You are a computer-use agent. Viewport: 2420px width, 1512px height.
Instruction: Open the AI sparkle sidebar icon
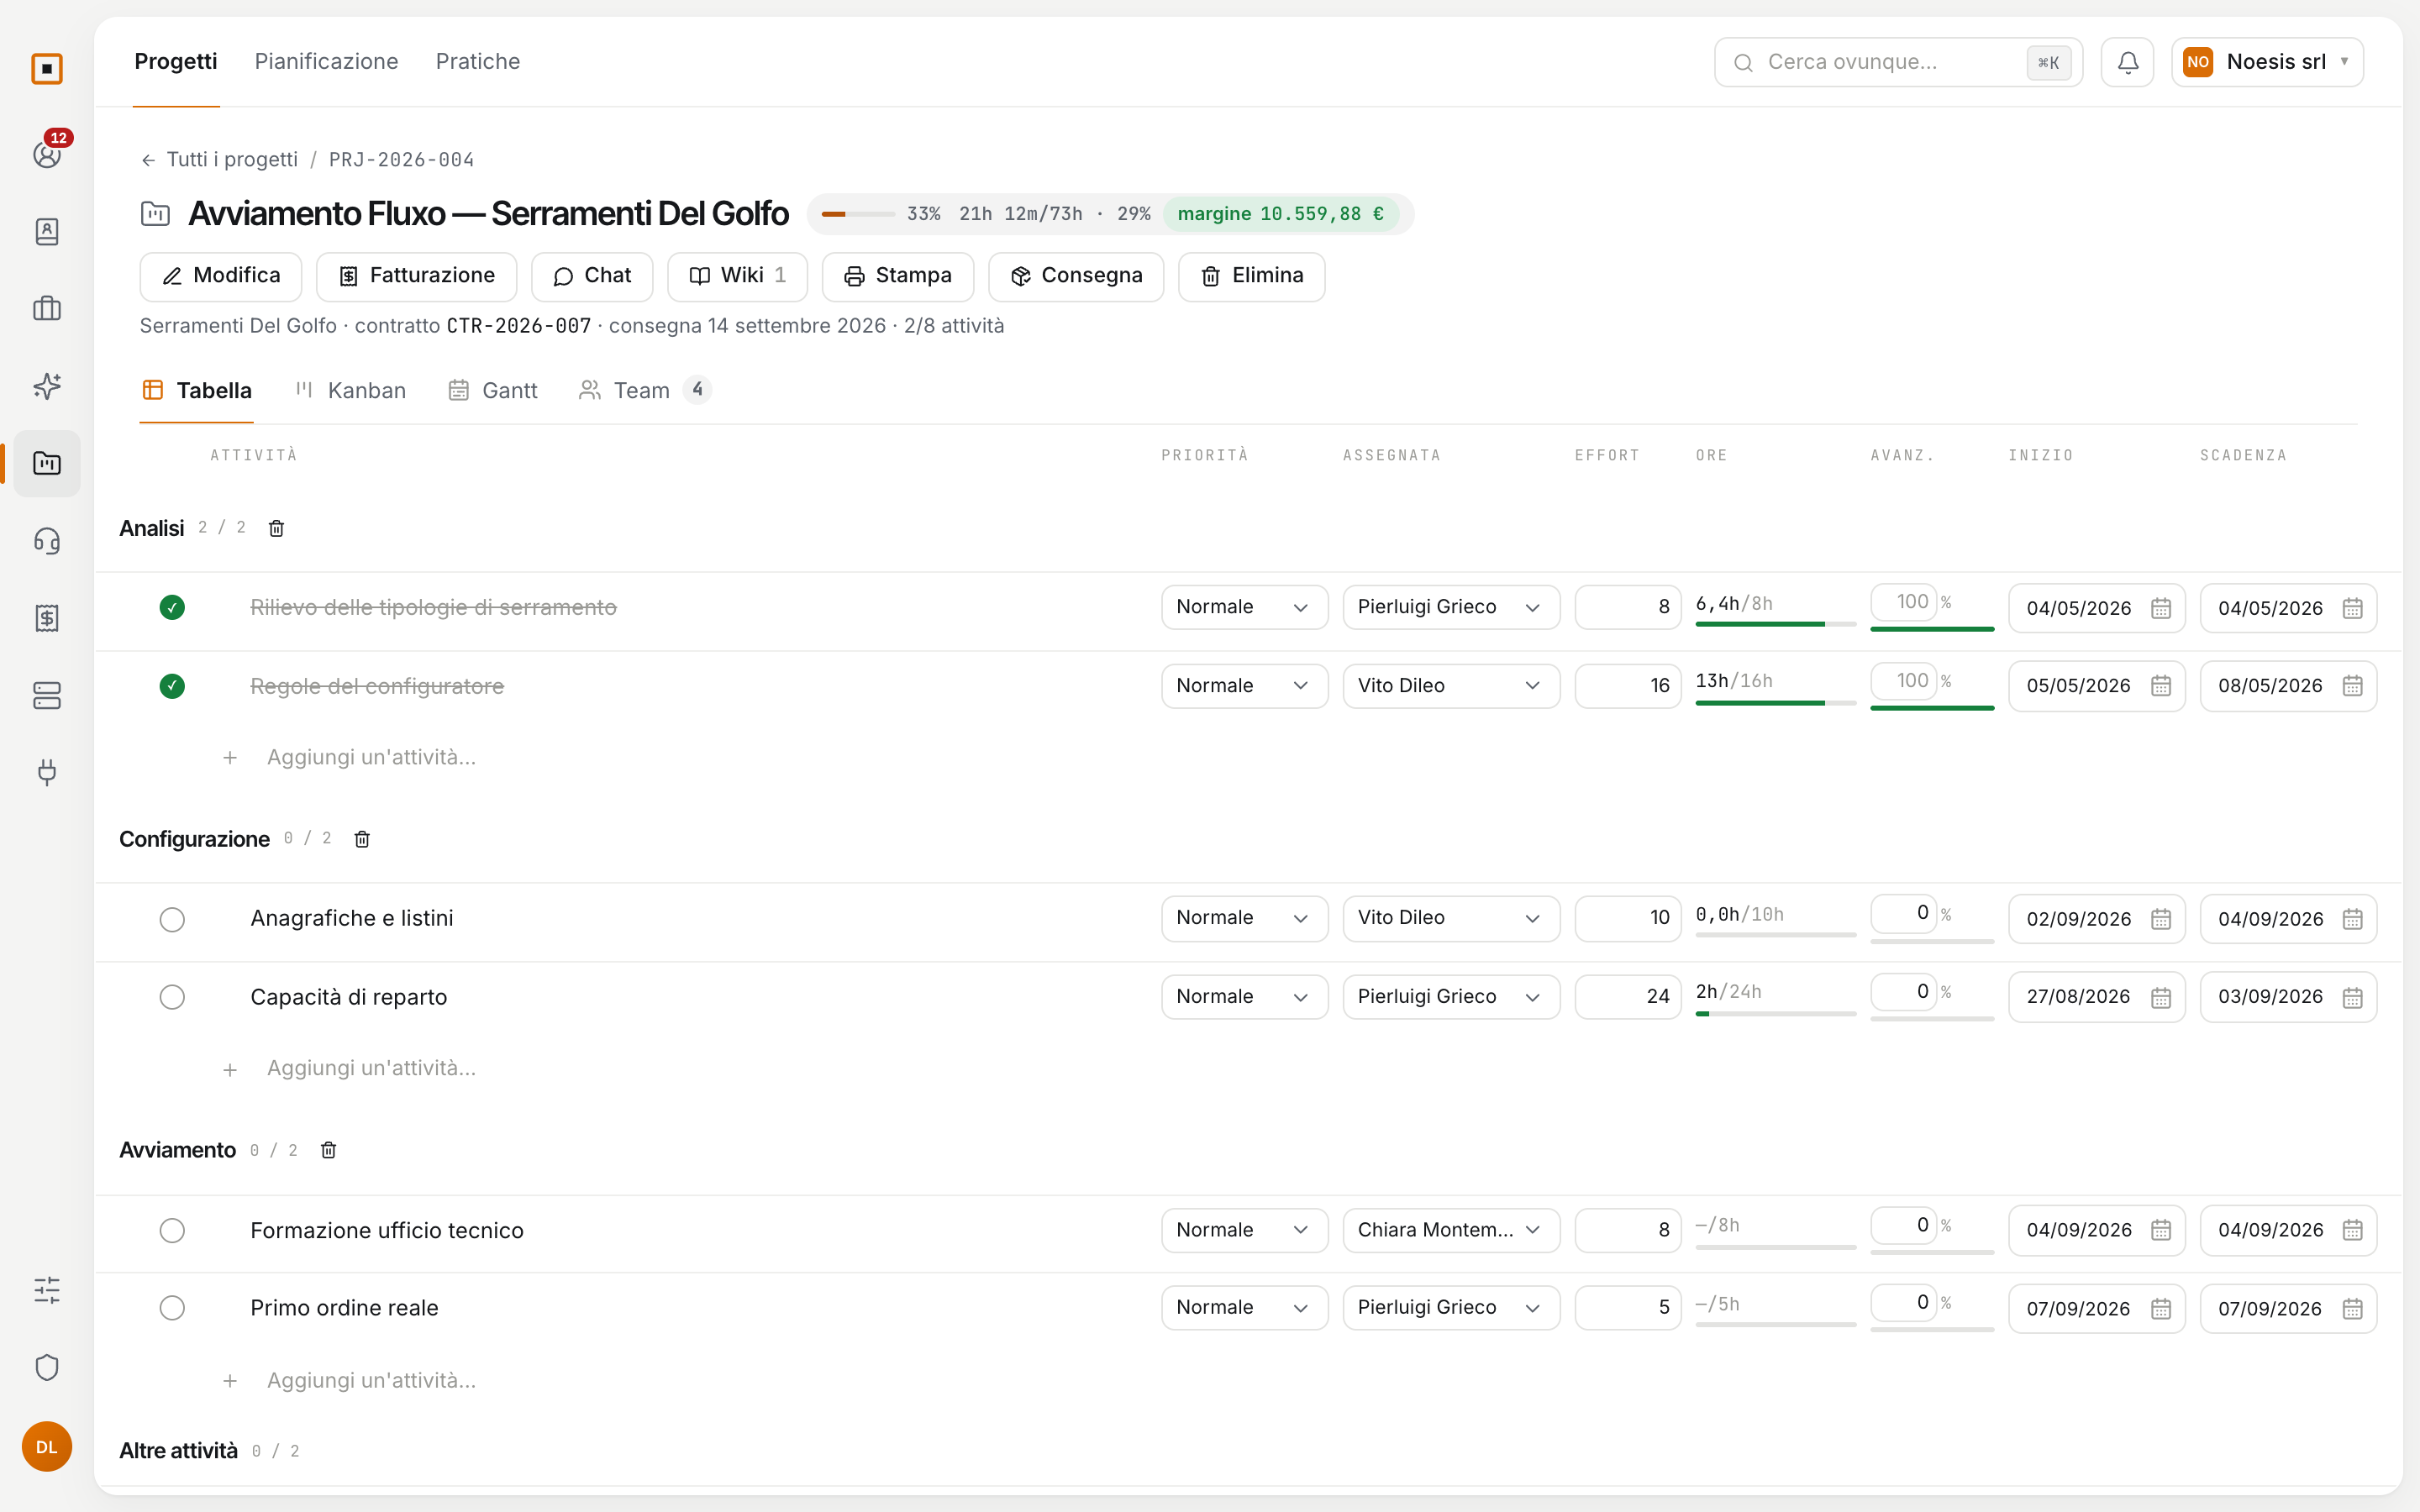click(x=47, y=386)
